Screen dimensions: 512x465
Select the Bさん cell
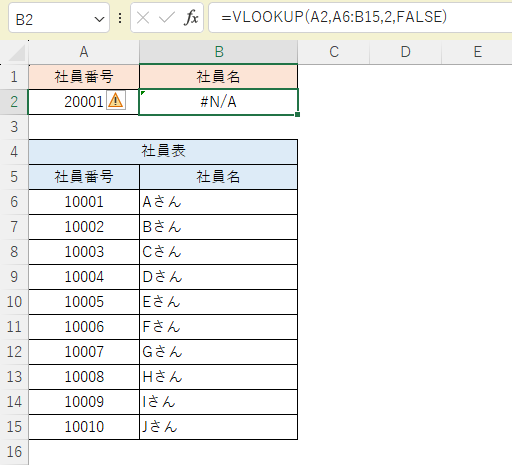point(218,227)
